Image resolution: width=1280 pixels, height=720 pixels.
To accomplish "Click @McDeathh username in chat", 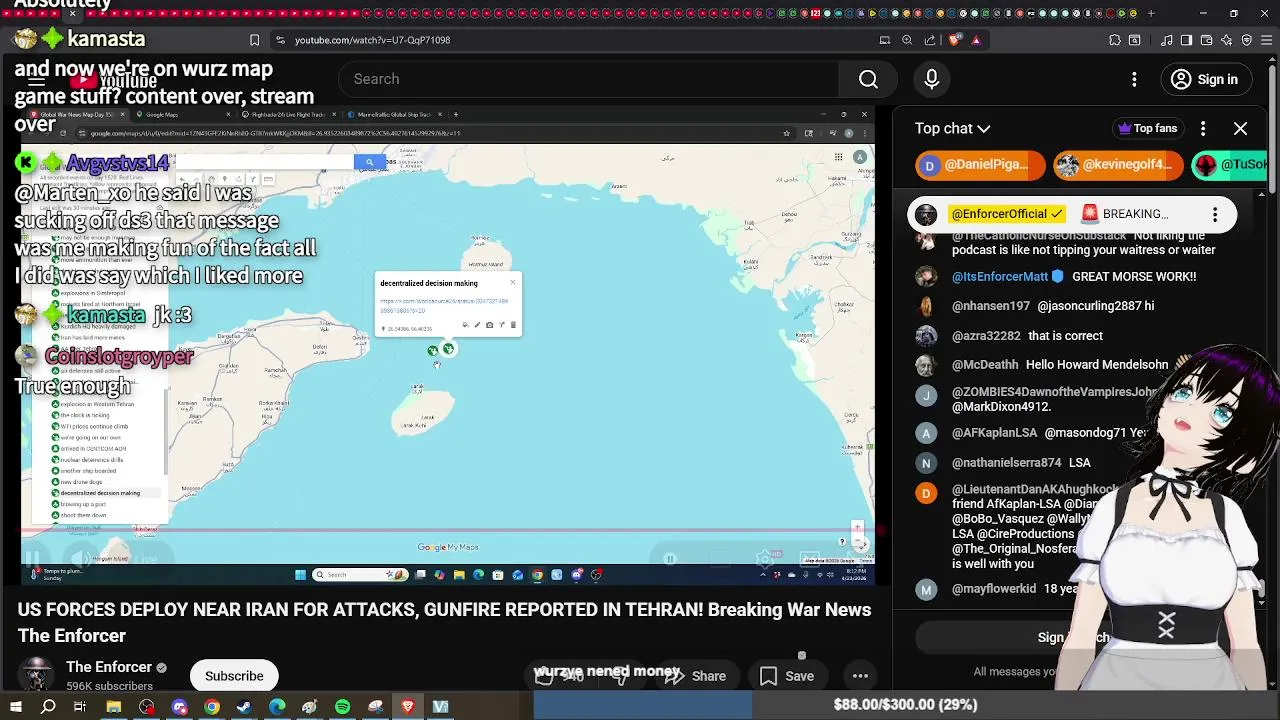I will pos(985,365).
